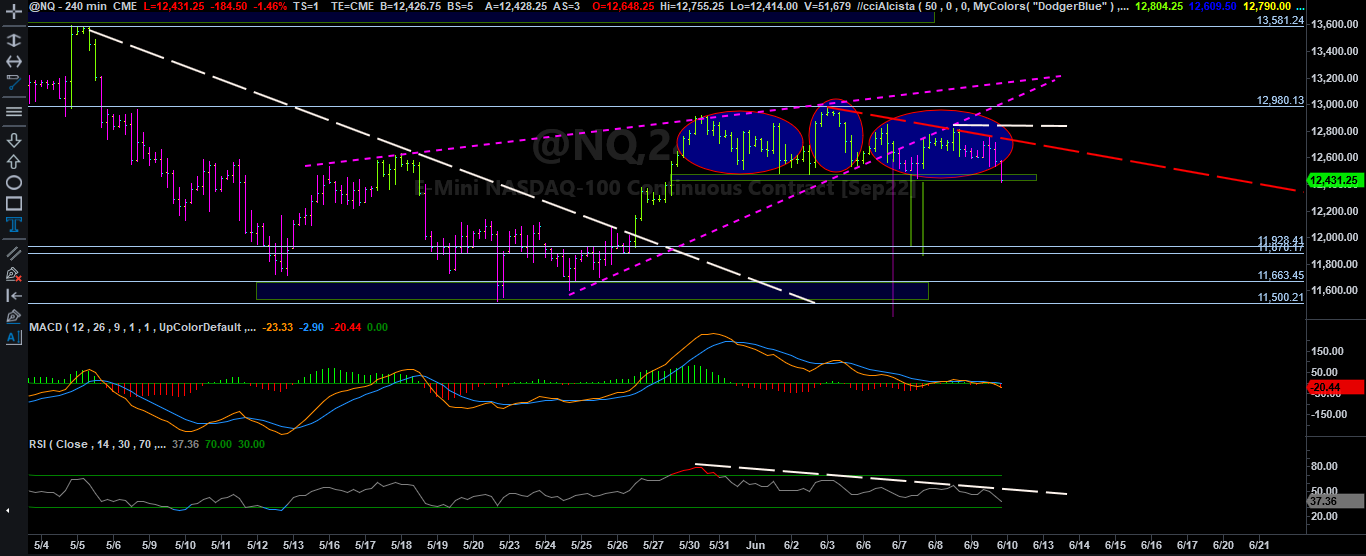The width and height of the screenshot is (1366, 556).
Task: Click the 11,663.45 horizontal line label
Action: point(1280,275)
